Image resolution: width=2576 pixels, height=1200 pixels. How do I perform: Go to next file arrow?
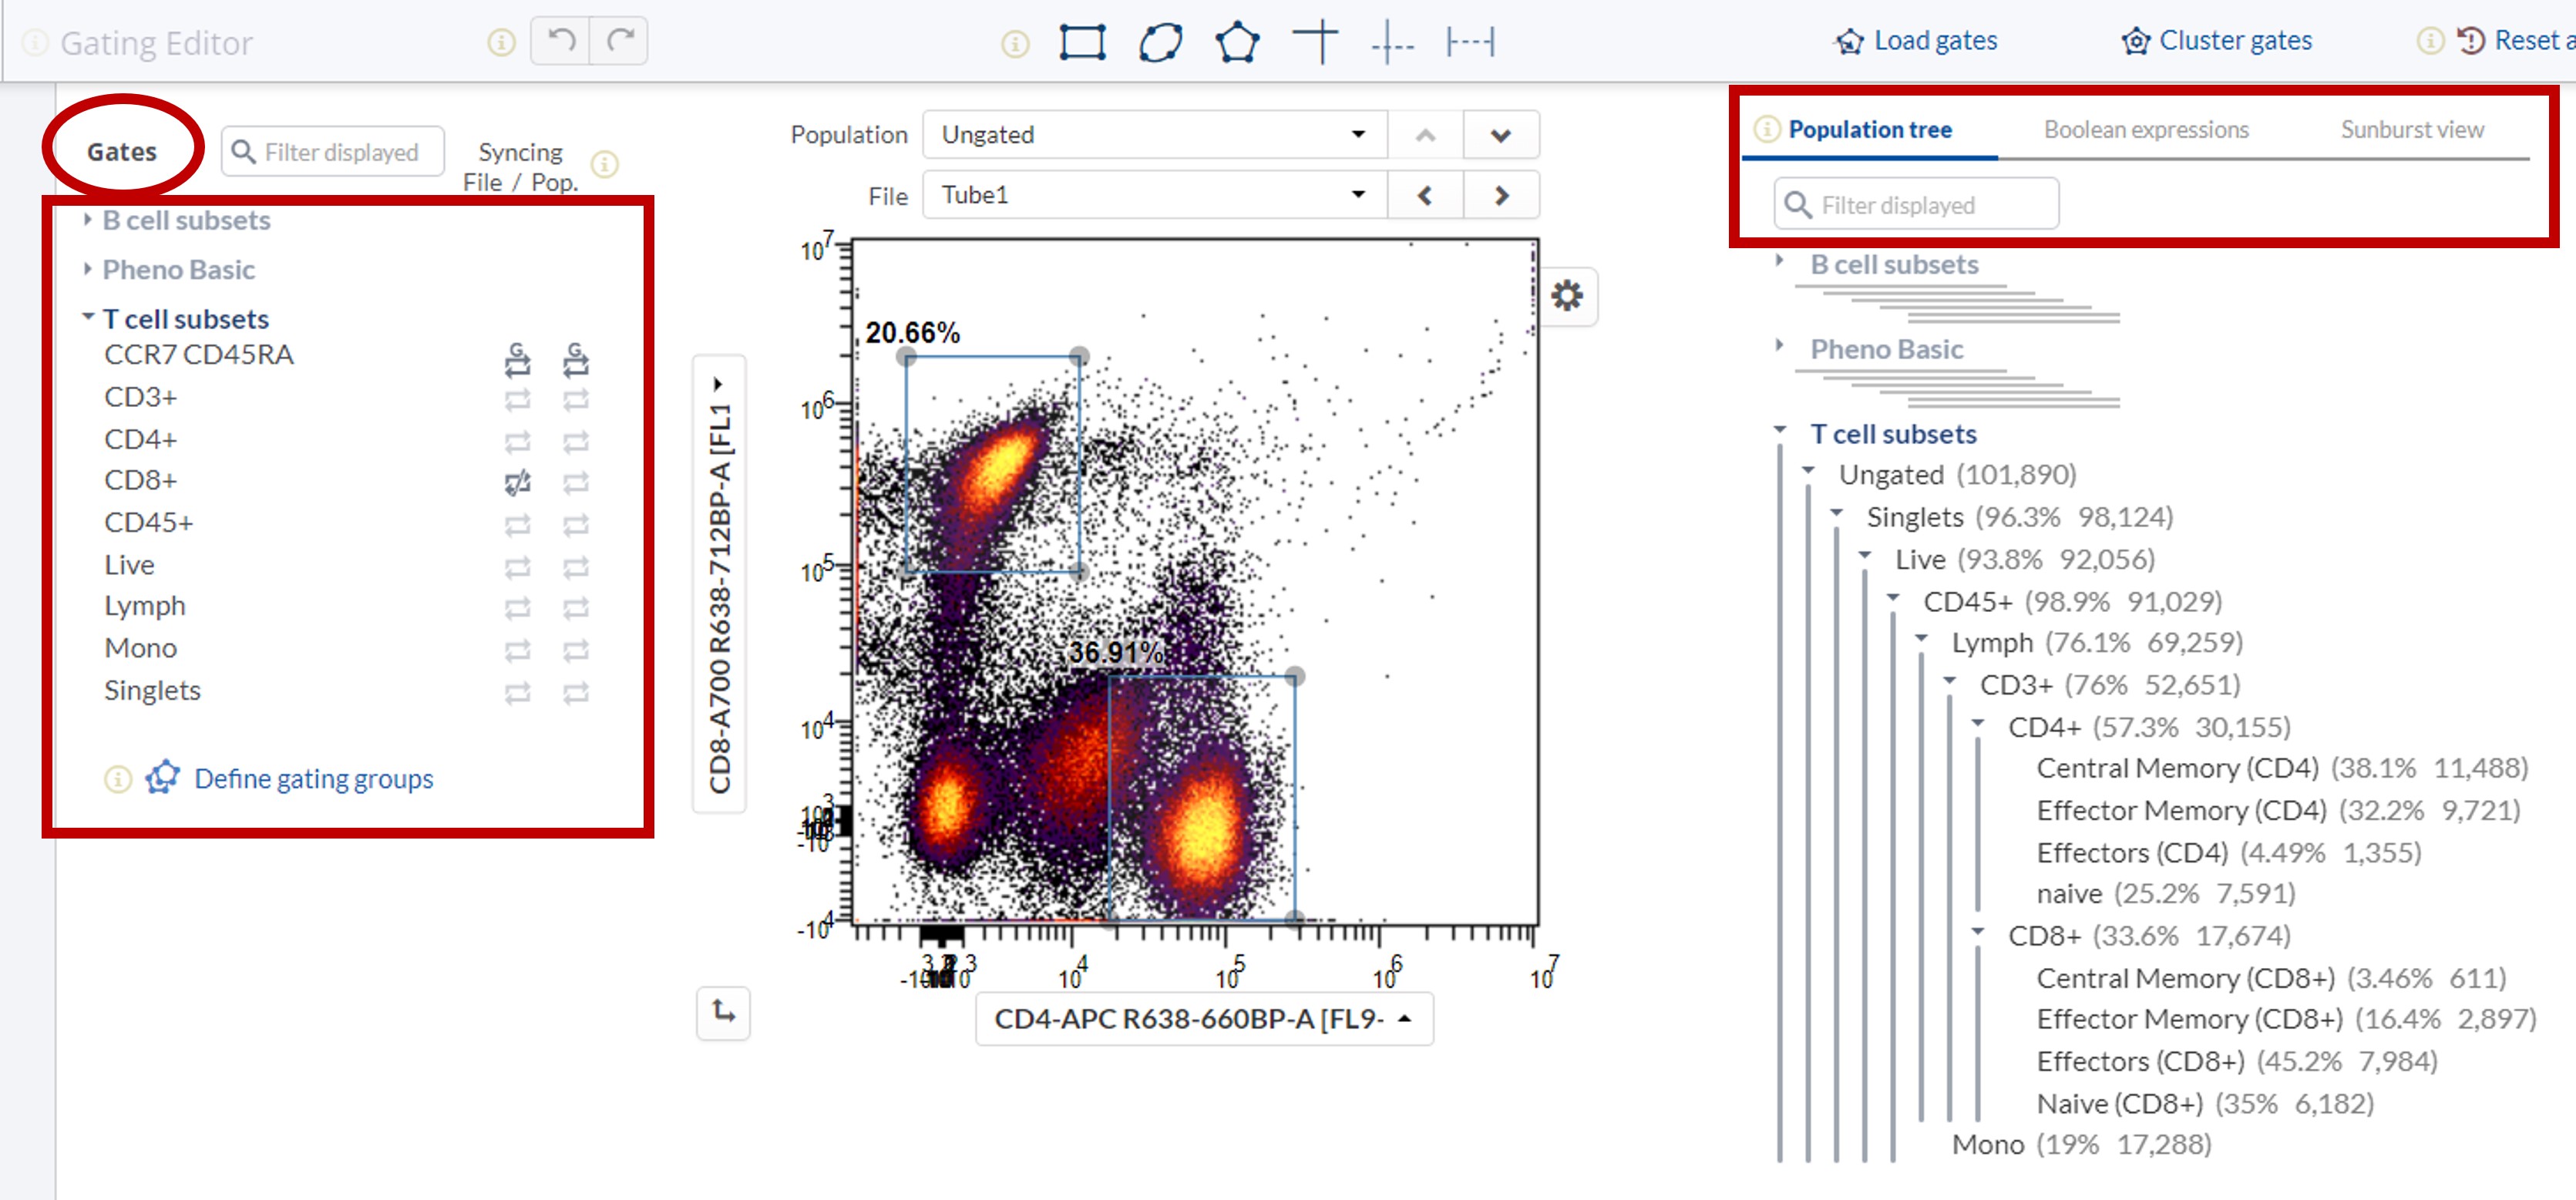[x=1501, y=195]
